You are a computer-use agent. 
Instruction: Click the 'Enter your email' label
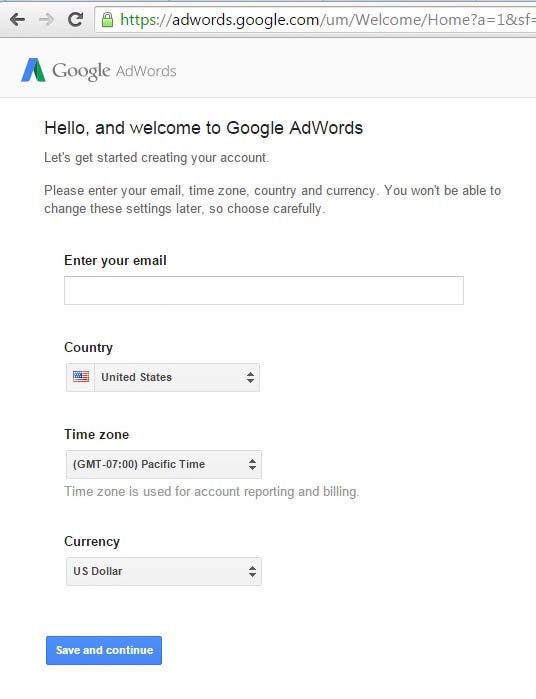click(x=115, y=260)
